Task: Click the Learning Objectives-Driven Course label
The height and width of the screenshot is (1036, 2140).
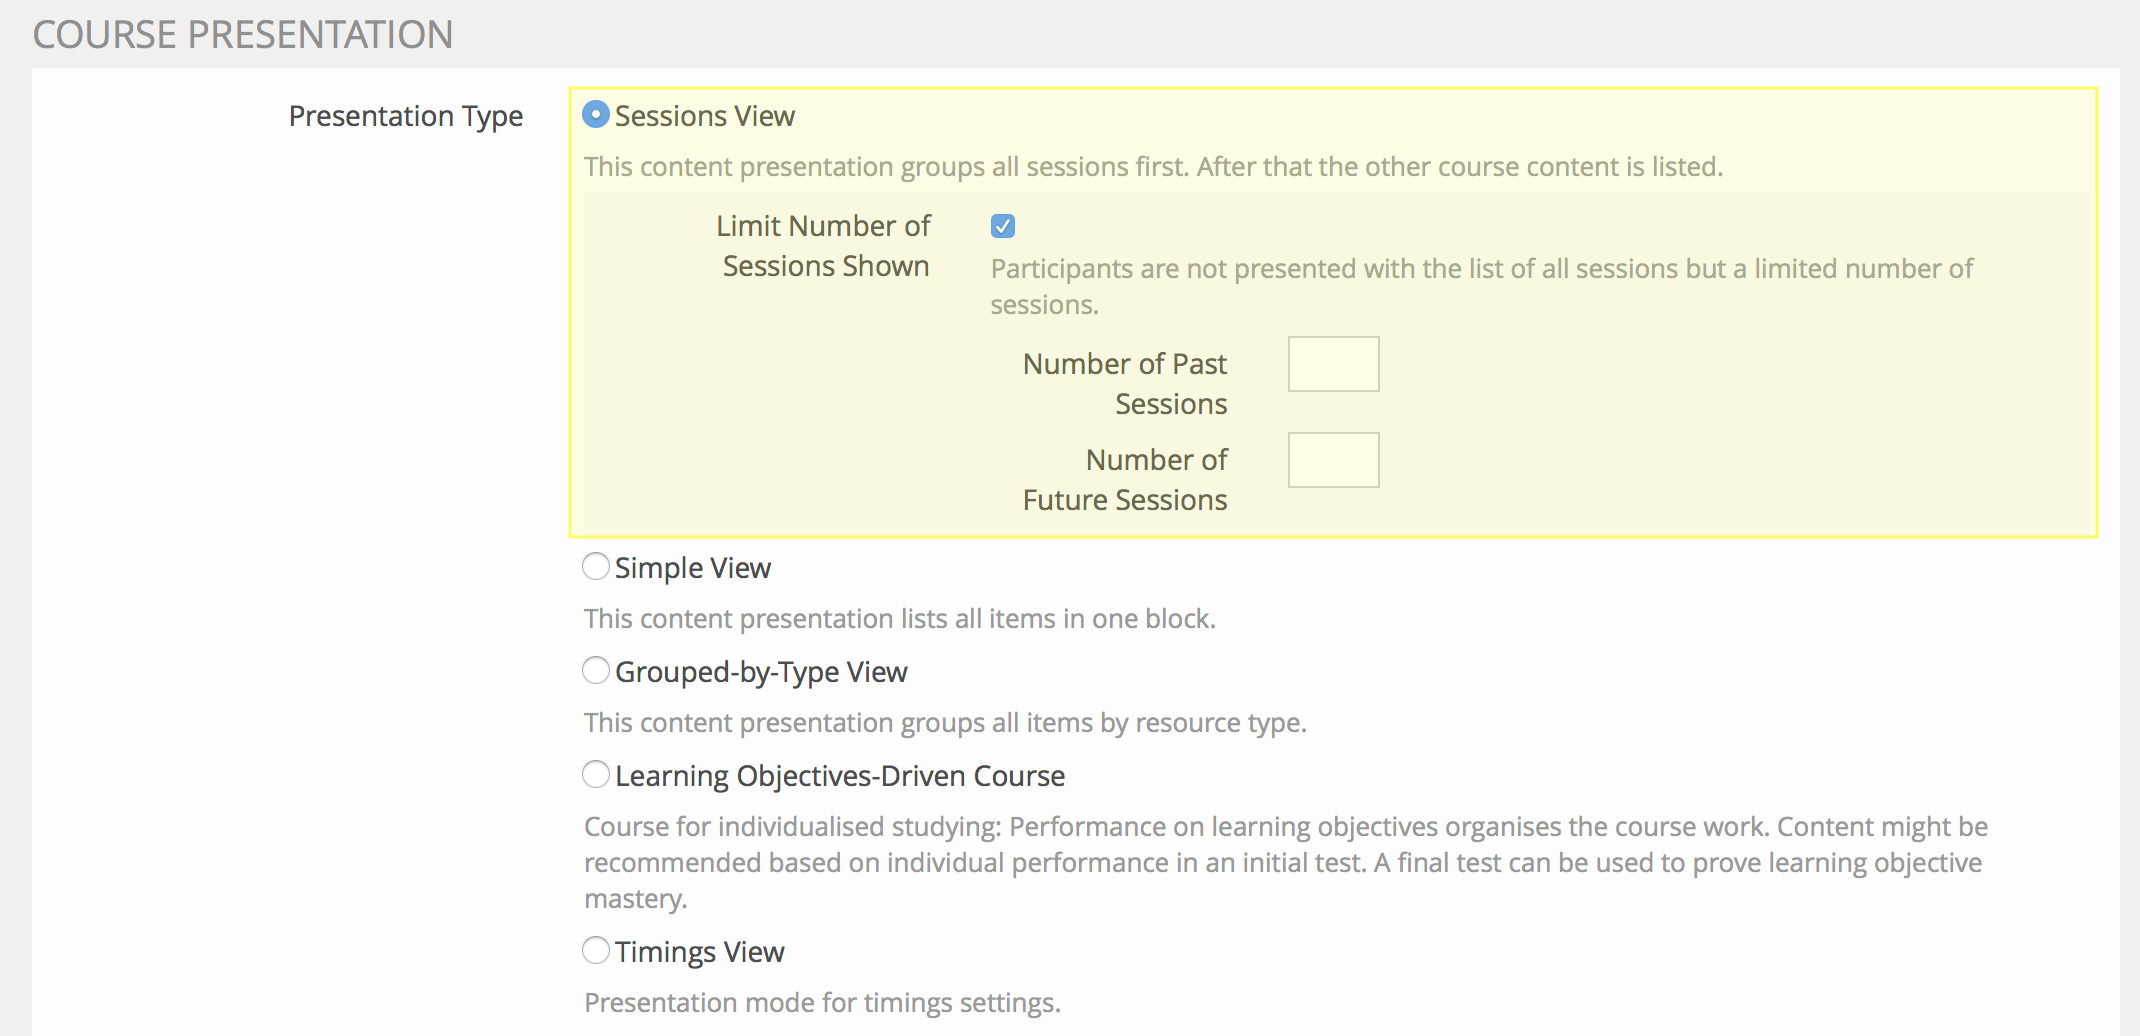Action: 839,776
